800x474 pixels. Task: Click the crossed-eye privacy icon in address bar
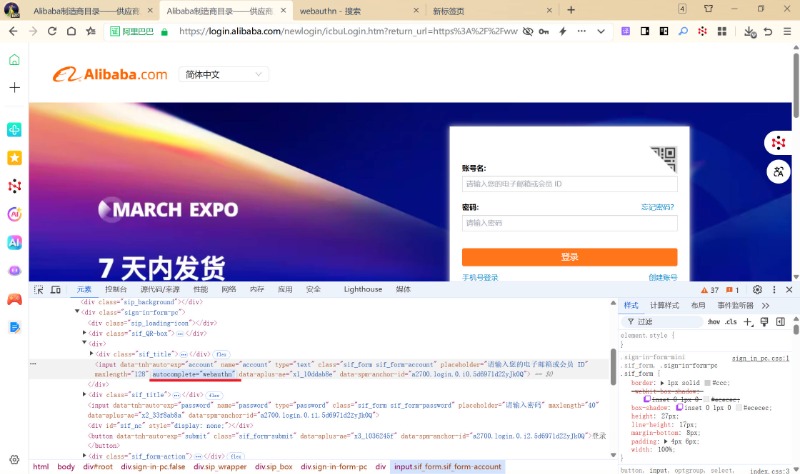(528, 31)
